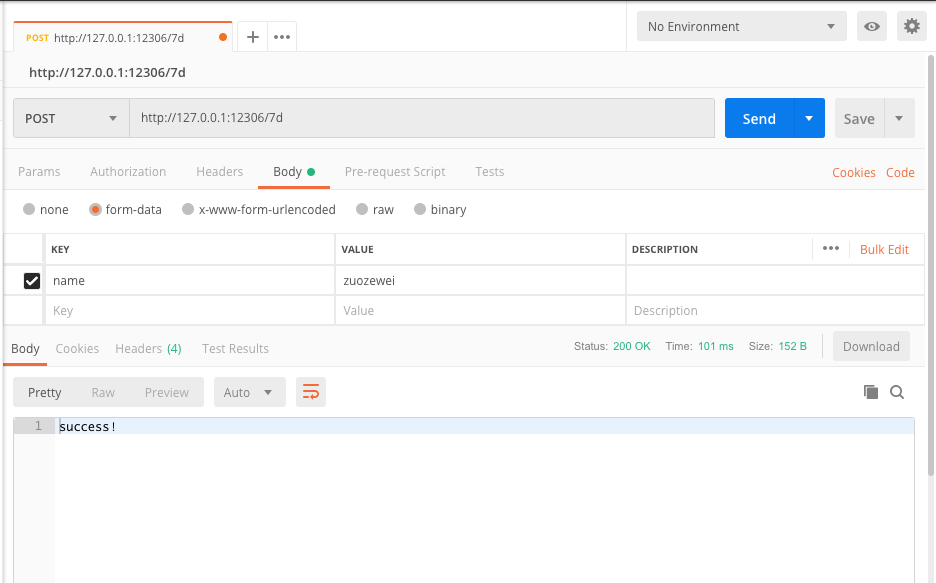The height and width of the screenshot is (583, 936).
Task: Open the Code link
Action: tap(900, 172)
